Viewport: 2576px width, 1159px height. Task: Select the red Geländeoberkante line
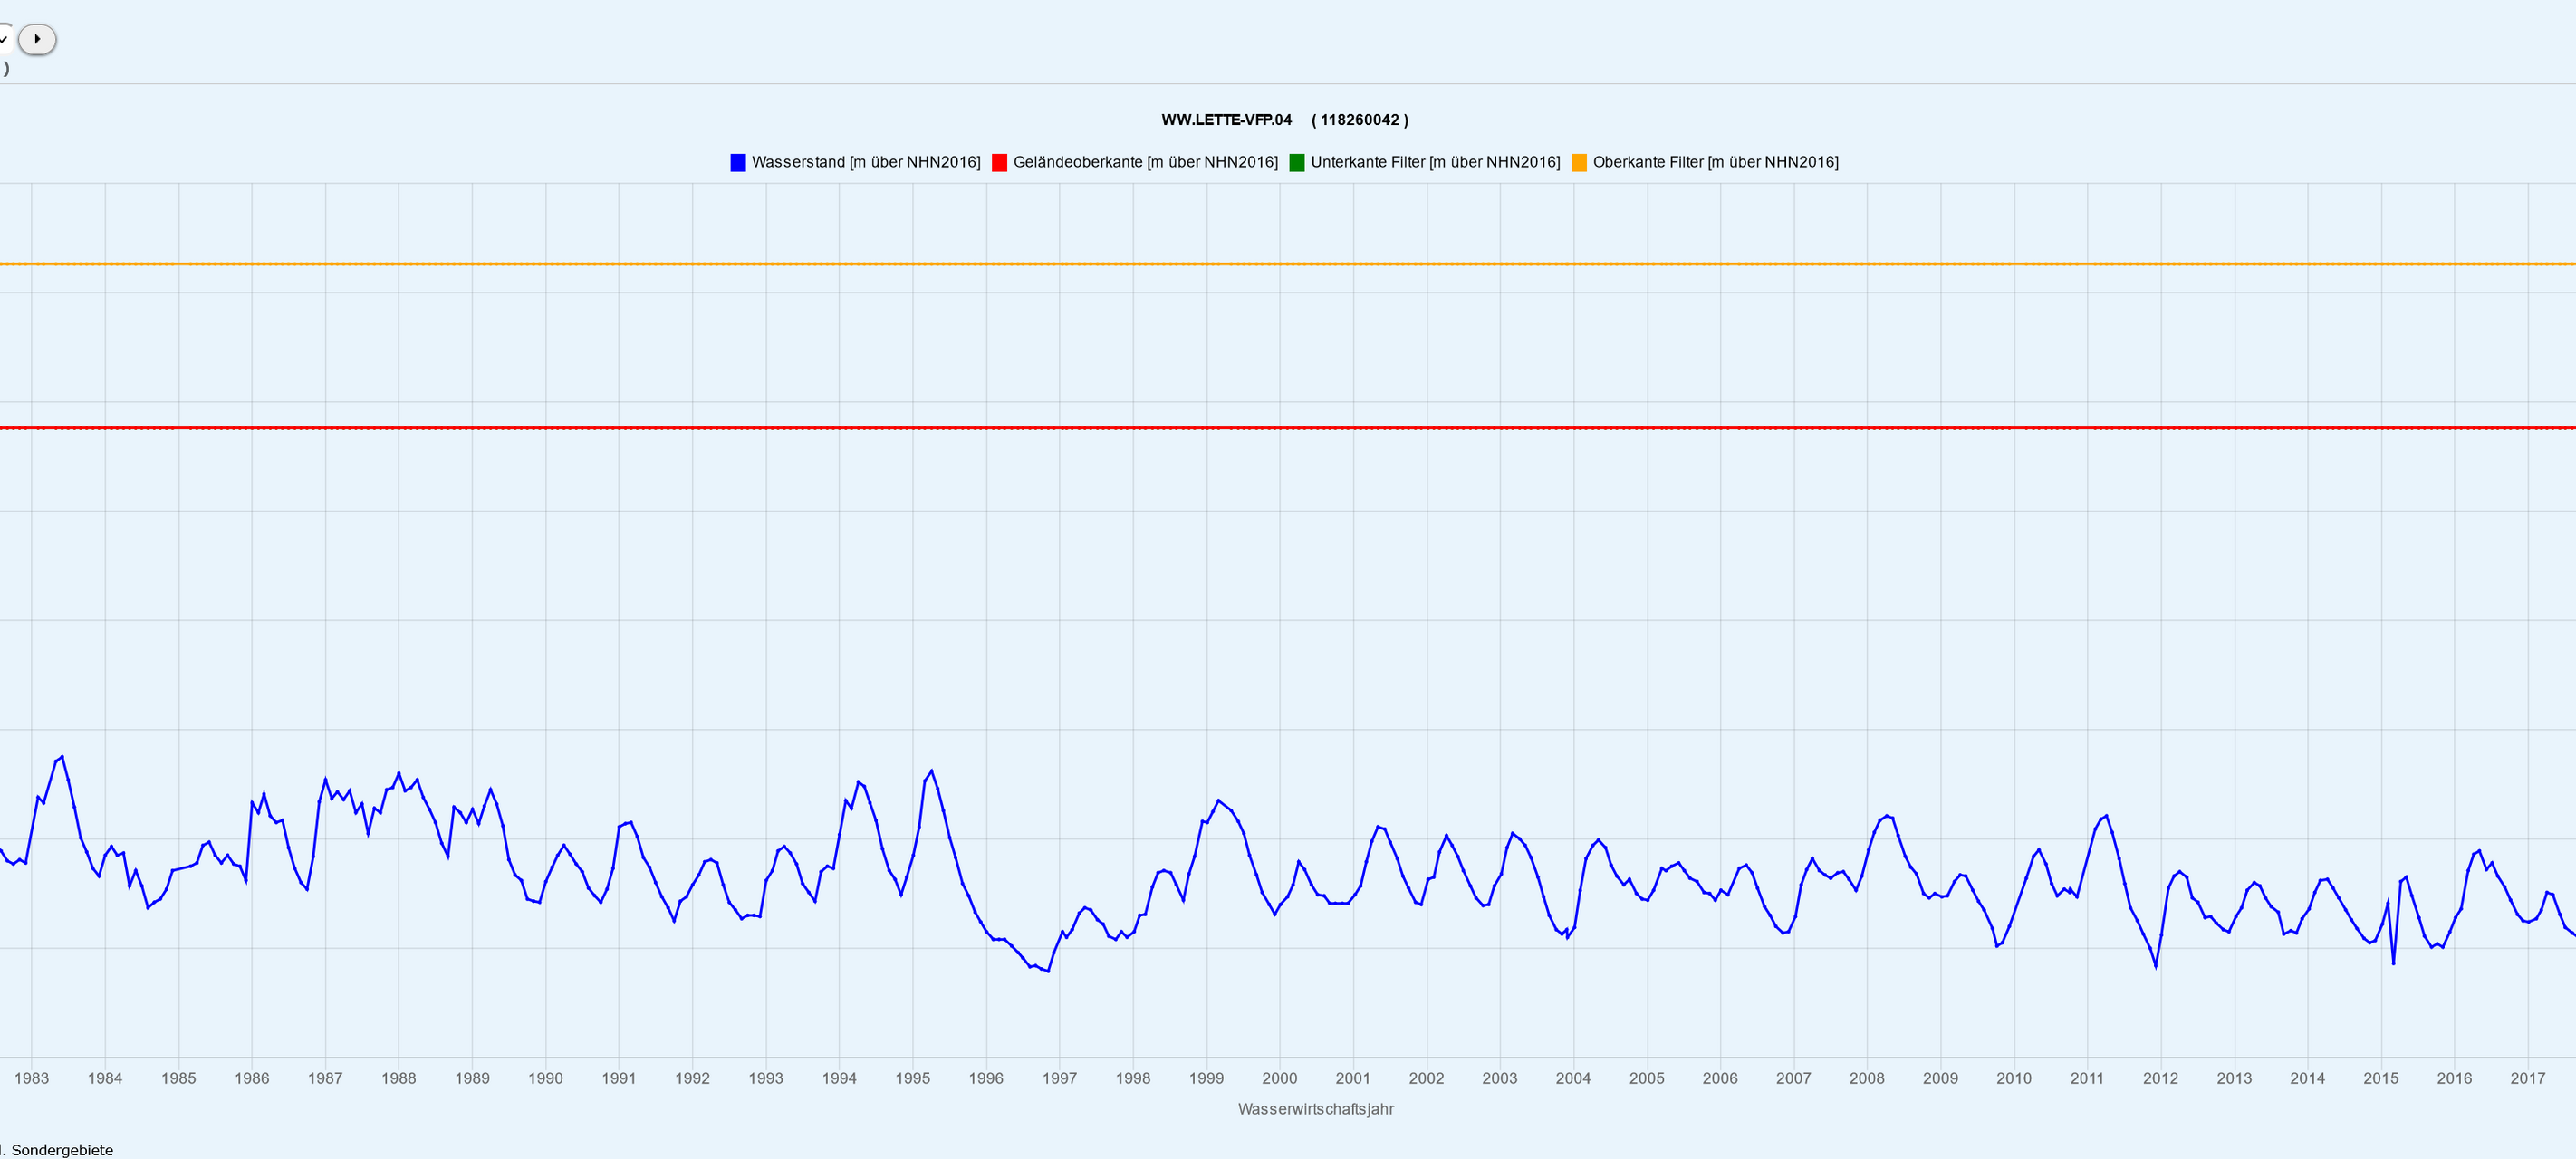click(x=1288, y=428)
